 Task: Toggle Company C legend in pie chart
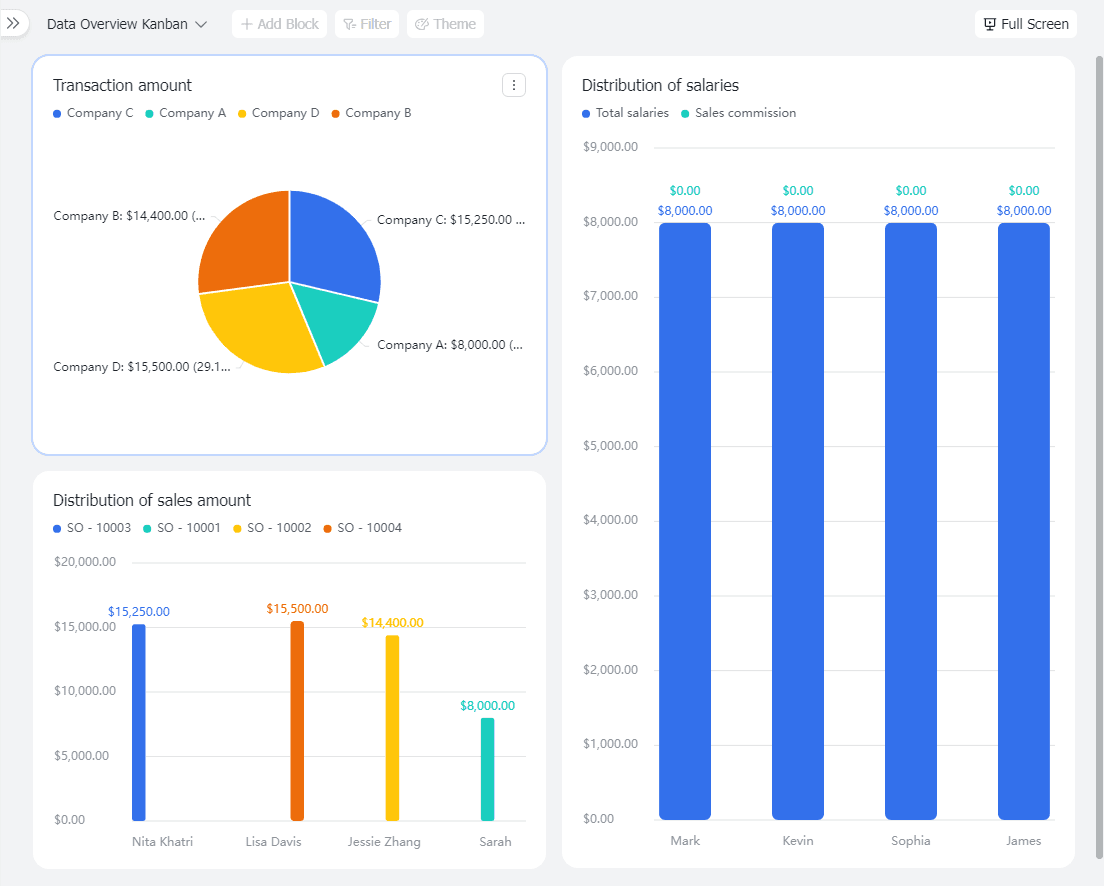click(x=93, y=113)
